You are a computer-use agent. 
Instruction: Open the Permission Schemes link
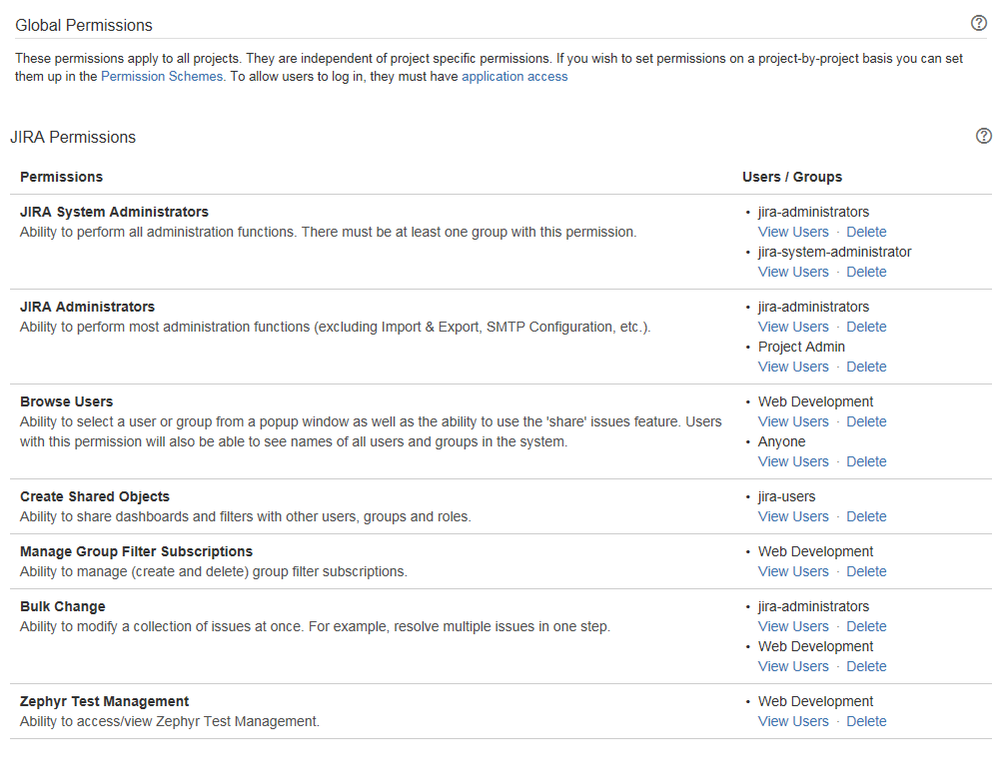162,76
